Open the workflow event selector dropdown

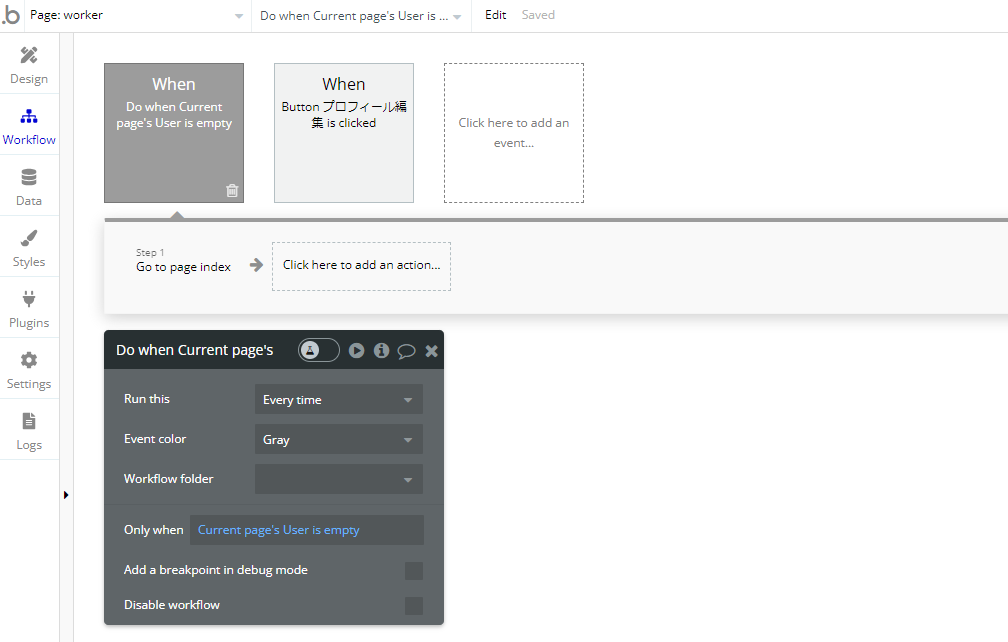click(361, 15)
